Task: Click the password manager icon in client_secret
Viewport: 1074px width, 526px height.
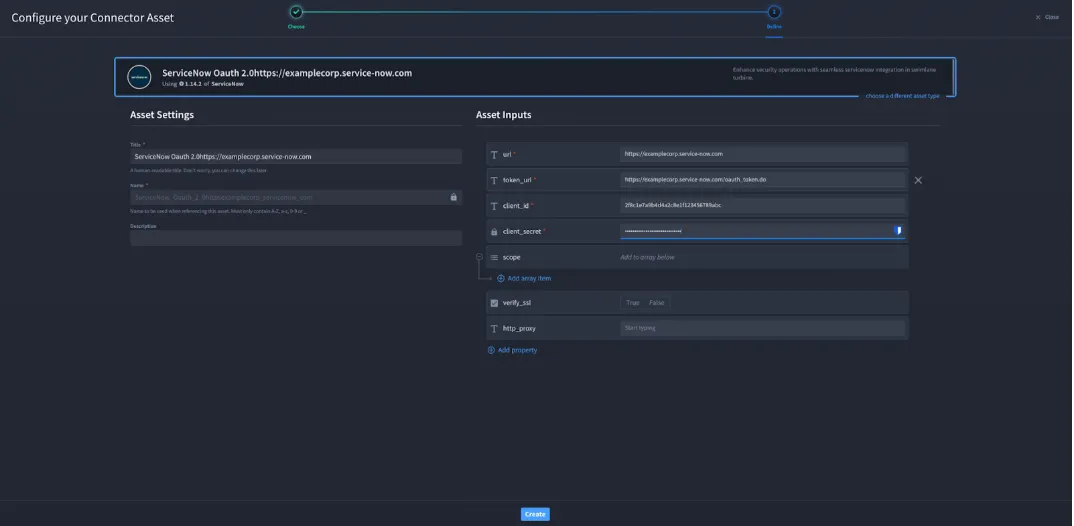Action: pyautogui.click(x=898, y=231)
